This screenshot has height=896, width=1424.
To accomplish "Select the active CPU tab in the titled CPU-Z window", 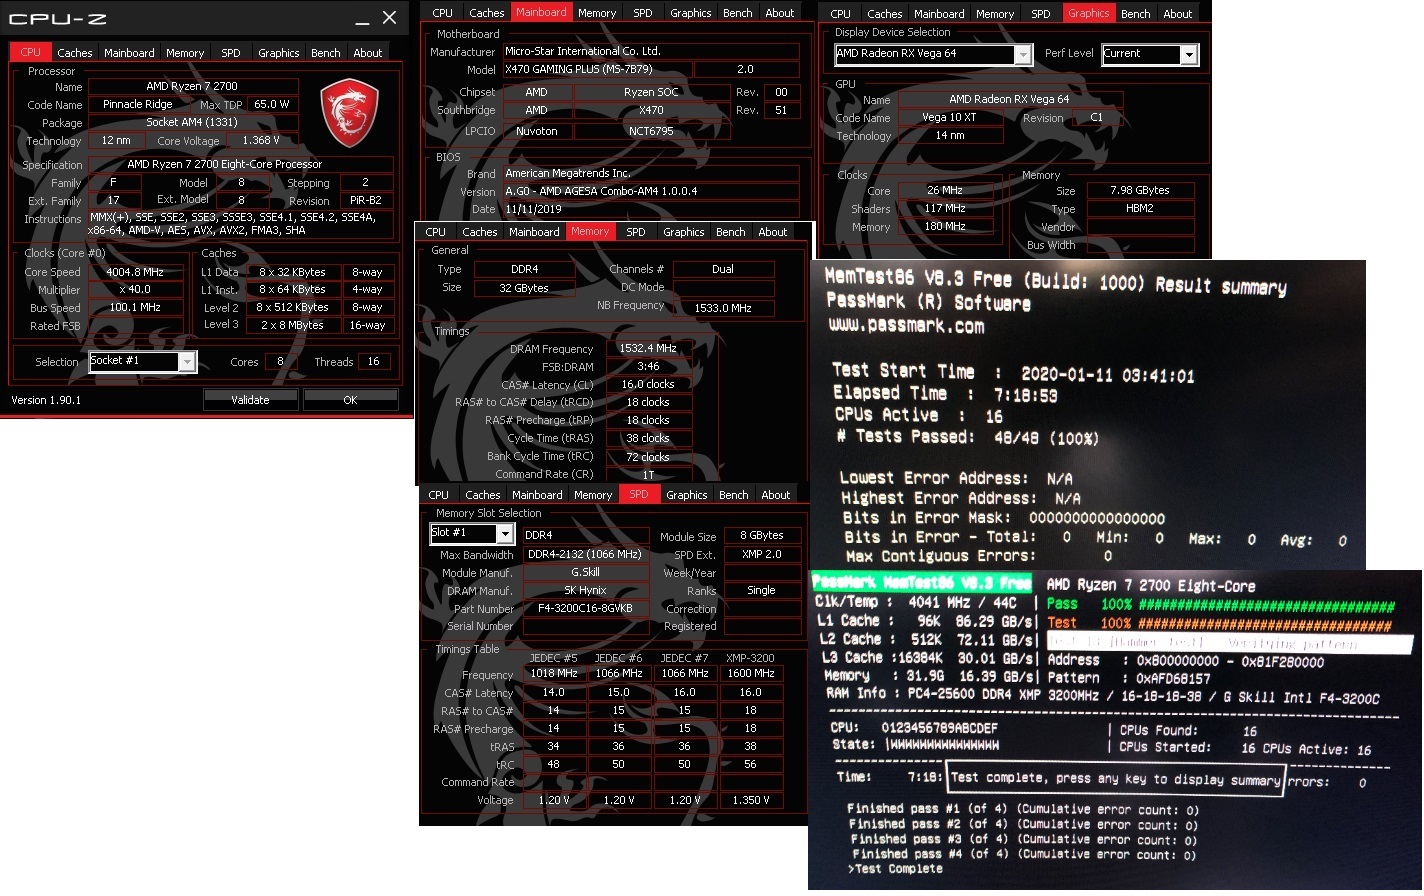I will (x=30, y=52).
